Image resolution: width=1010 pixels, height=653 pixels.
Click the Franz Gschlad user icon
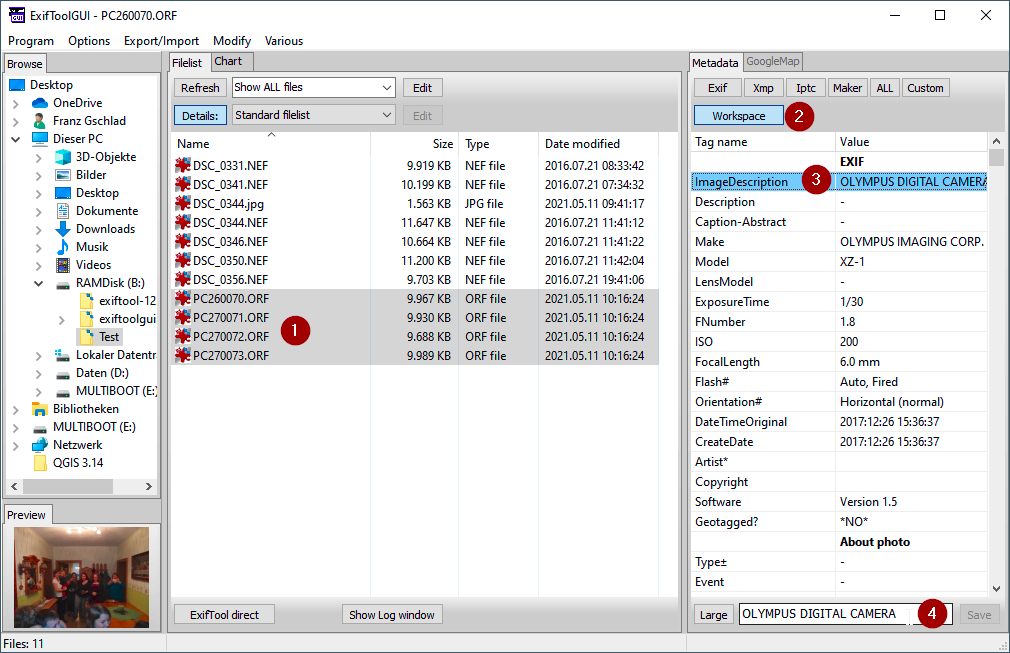pyautogui.click(x=40, y=121)
